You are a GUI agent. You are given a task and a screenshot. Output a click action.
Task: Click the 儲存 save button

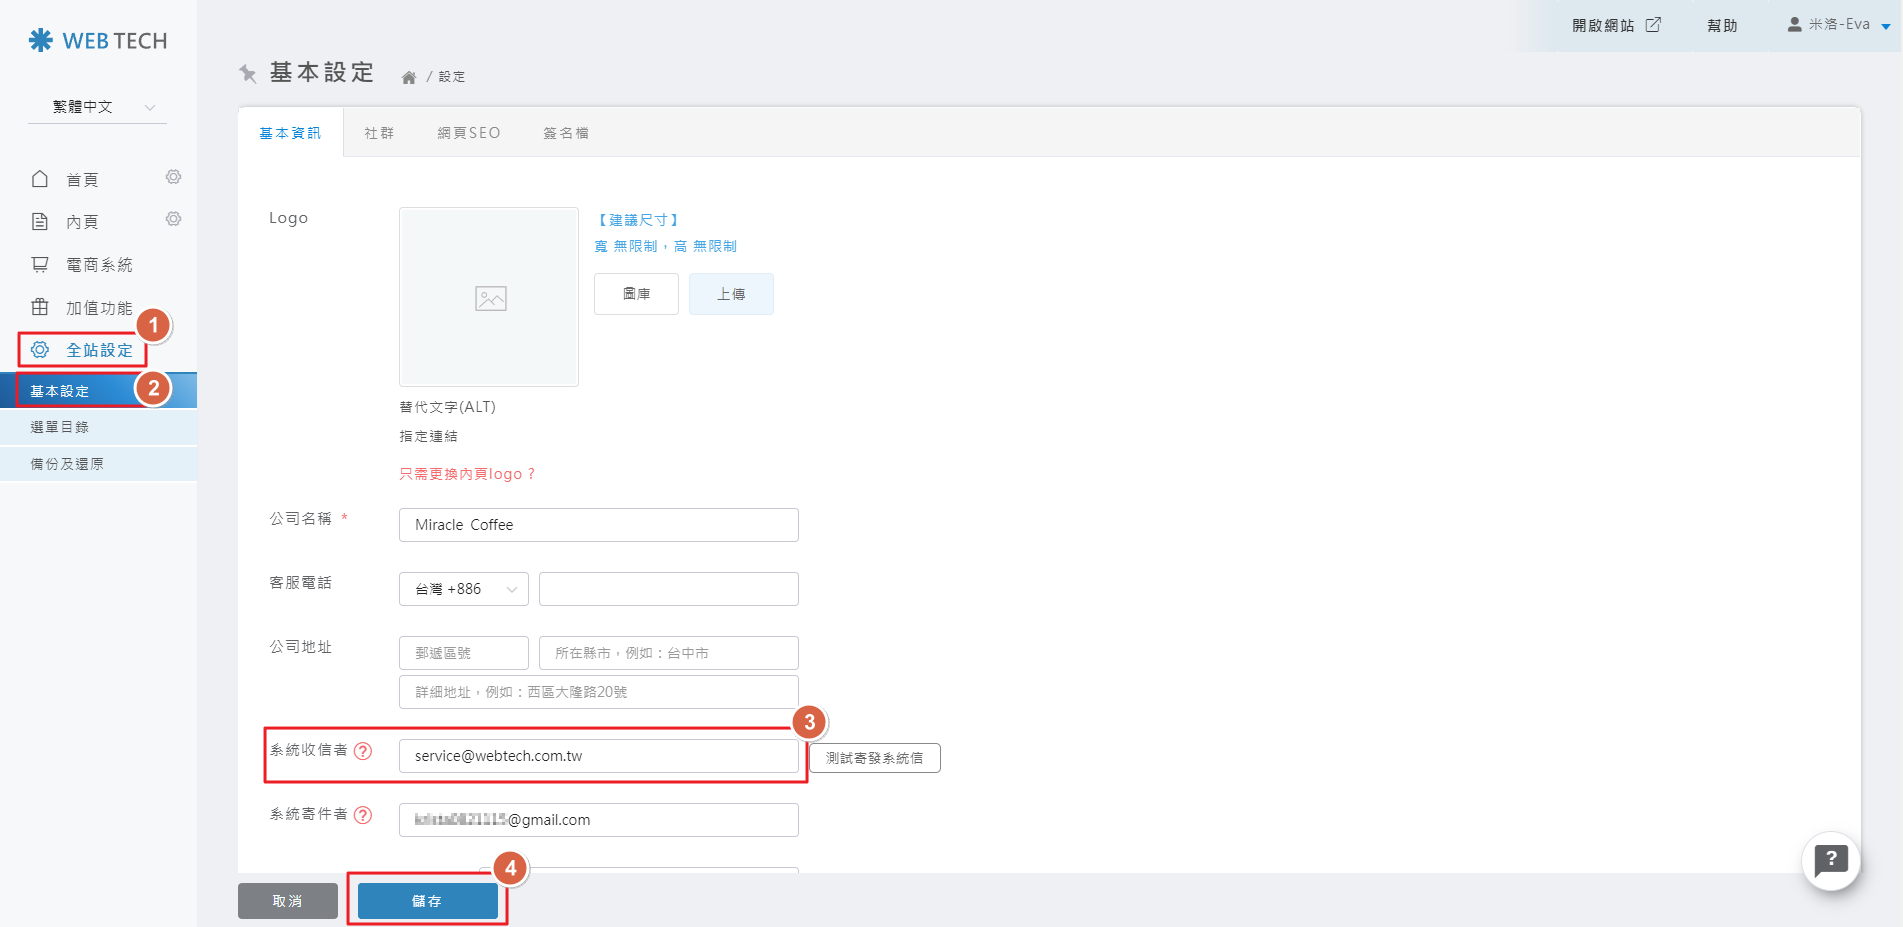[x=427, y=901]
